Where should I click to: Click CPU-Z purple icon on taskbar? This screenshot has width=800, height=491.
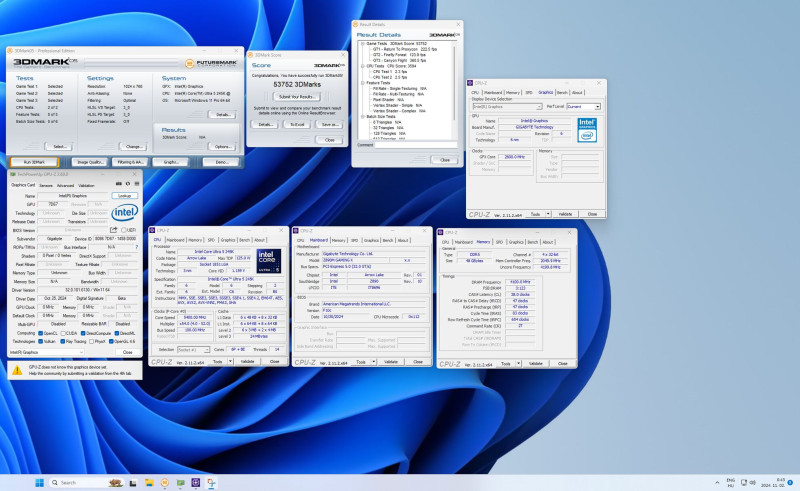coord(195,483)
